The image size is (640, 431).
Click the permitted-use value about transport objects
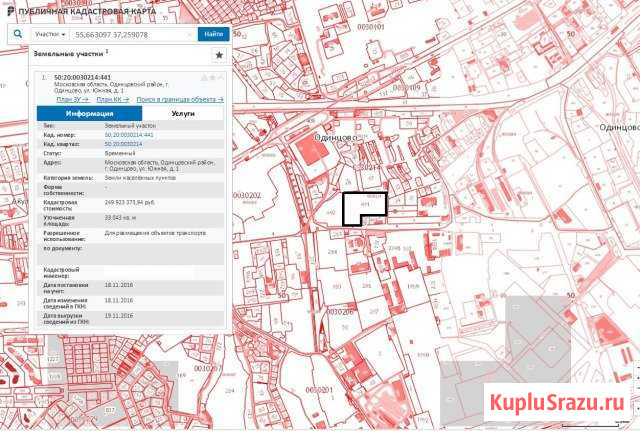tap(155, 233)
